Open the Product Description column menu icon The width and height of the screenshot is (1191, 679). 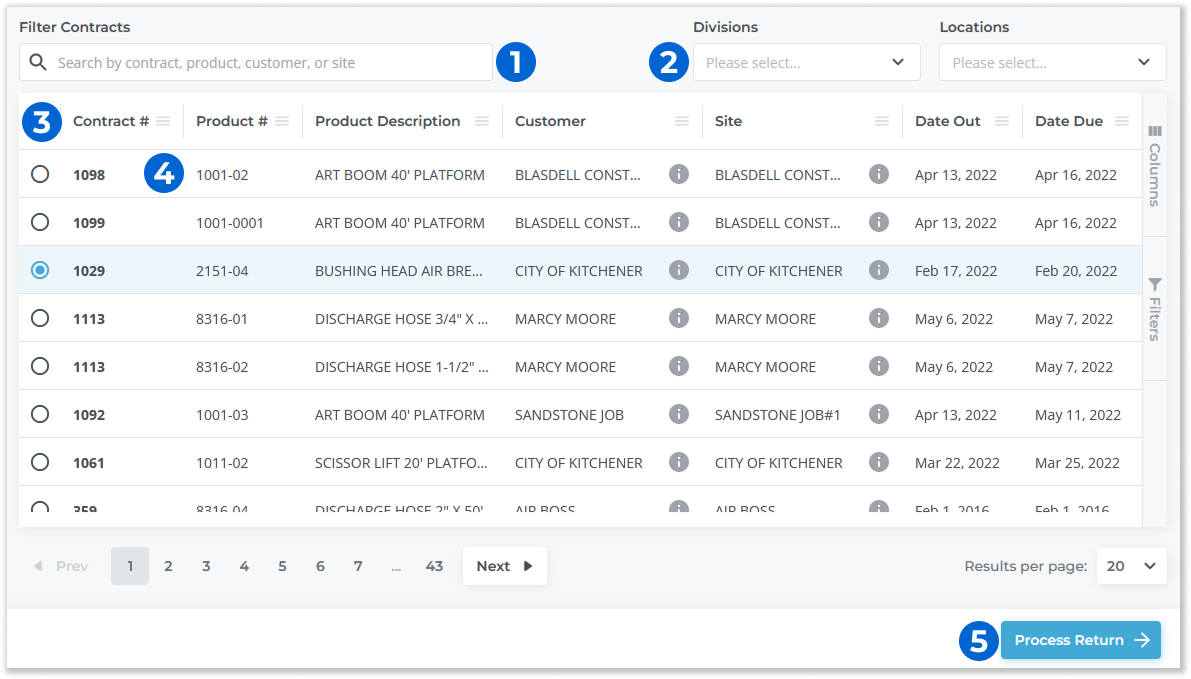(482, 122)
